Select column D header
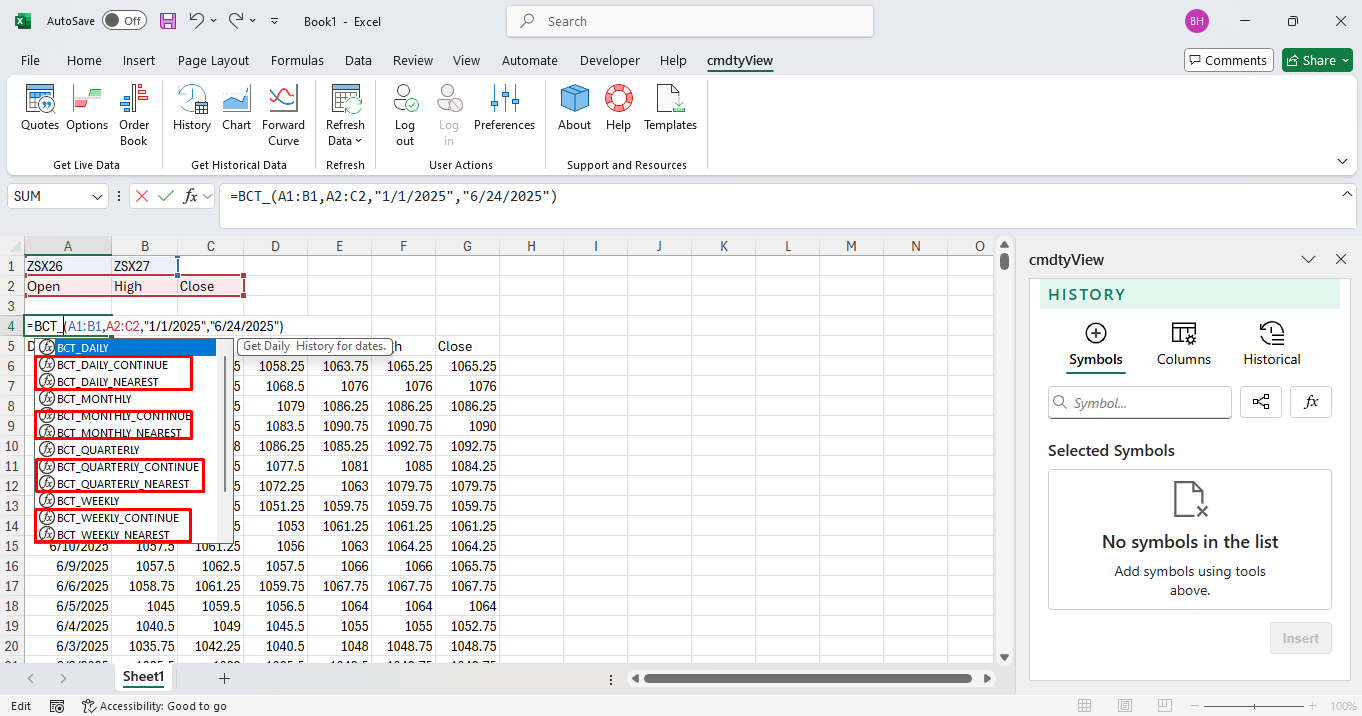1362x716 pixels. (275, 246)
